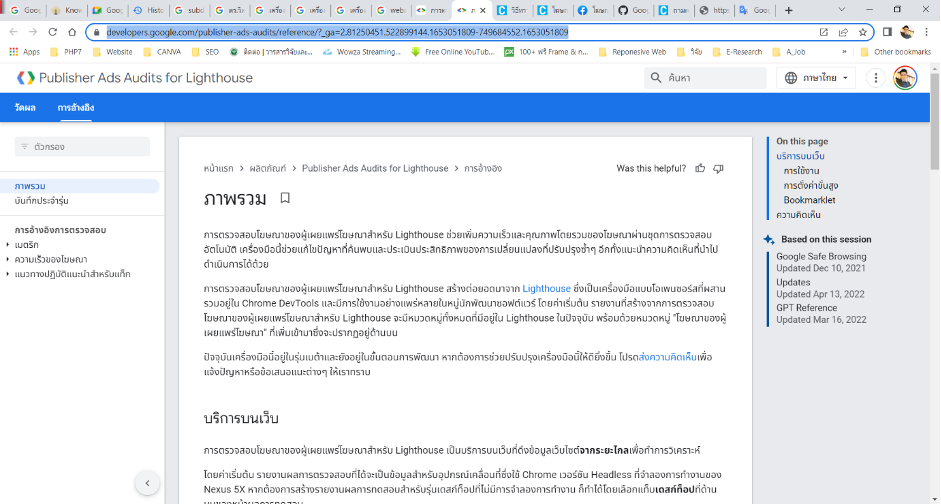The height and width of the screenshot is (504, 941).
Task: Switch to the วัดผล tab
Action: point(25,107)
